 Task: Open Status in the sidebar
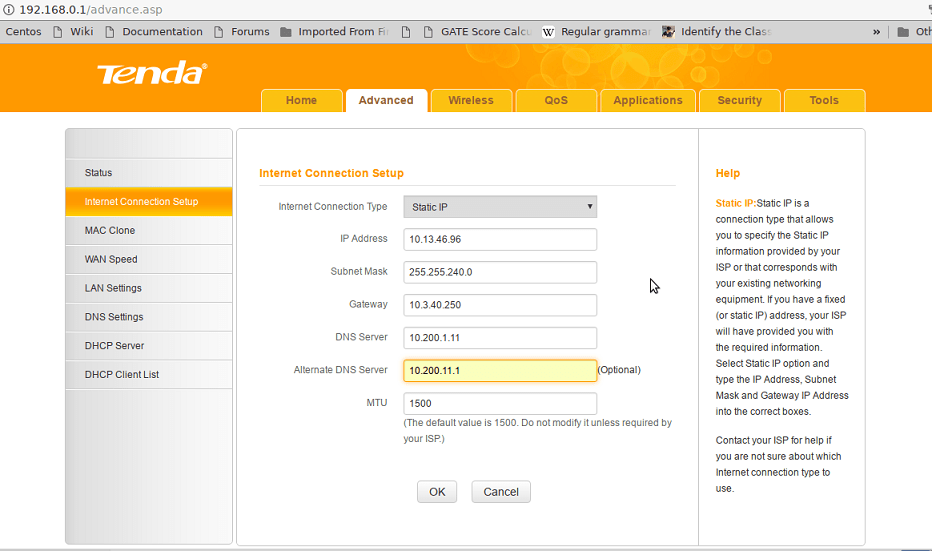click(149, 172)
